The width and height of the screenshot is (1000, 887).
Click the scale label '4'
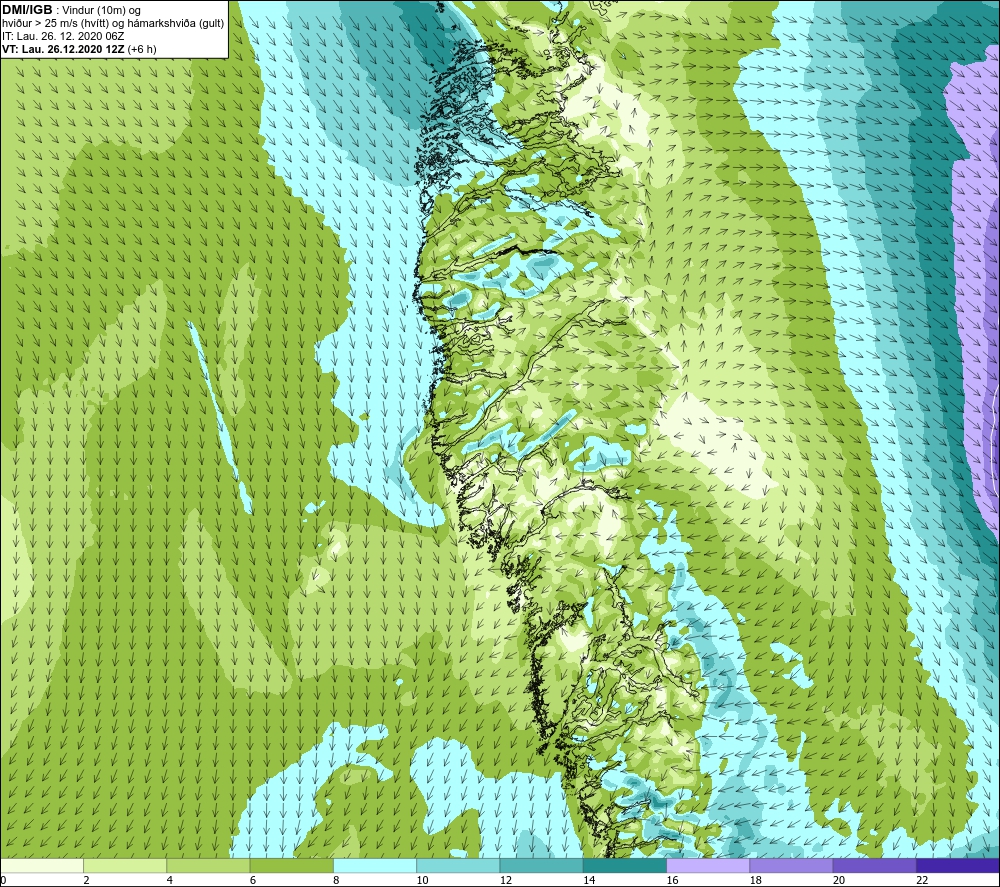click(170, 881)
